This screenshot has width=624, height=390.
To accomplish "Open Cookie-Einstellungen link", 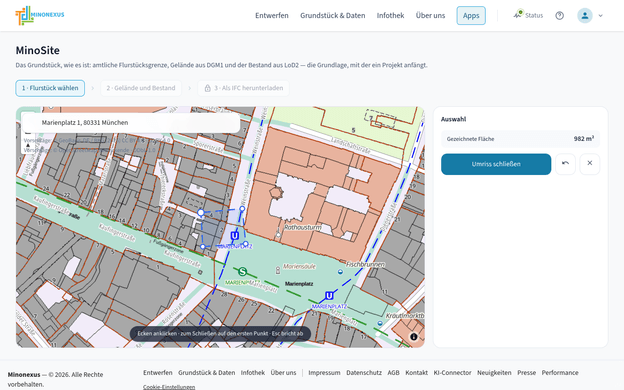I will 169,387.
